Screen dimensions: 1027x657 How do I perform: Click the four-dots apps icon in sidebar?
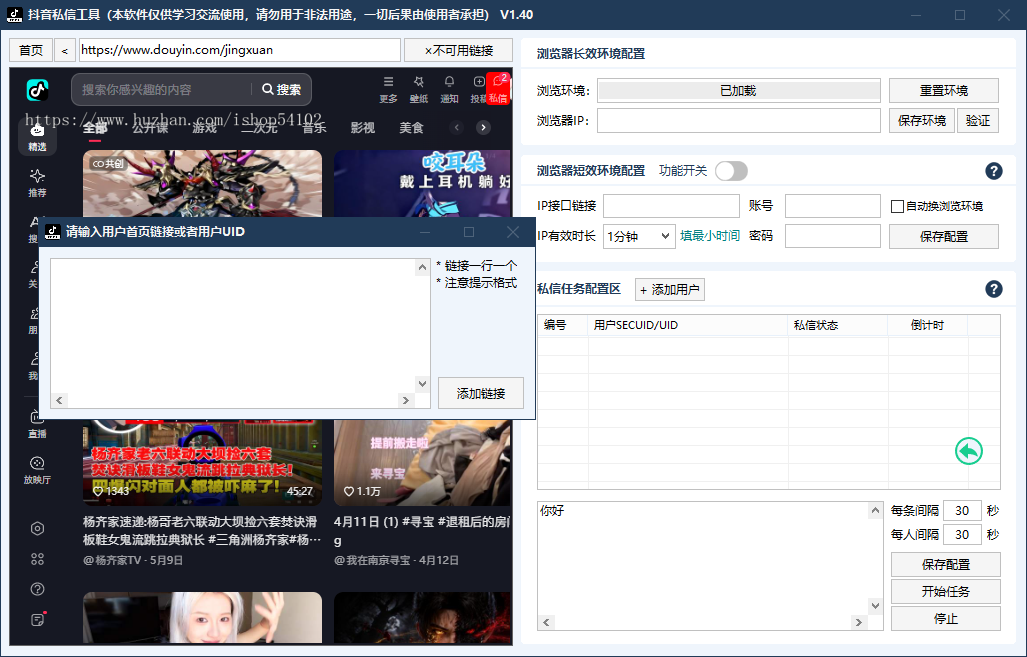click(37, 559)
